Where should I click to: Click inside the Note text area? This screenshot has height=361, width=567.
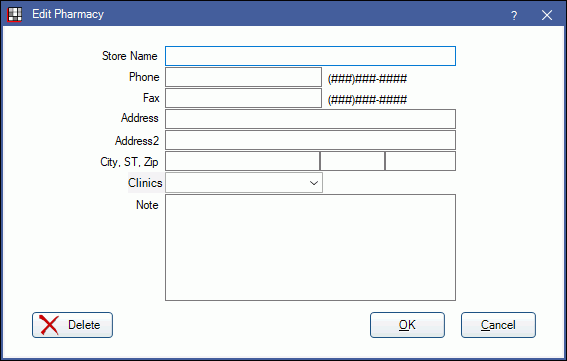pos(310,247)
